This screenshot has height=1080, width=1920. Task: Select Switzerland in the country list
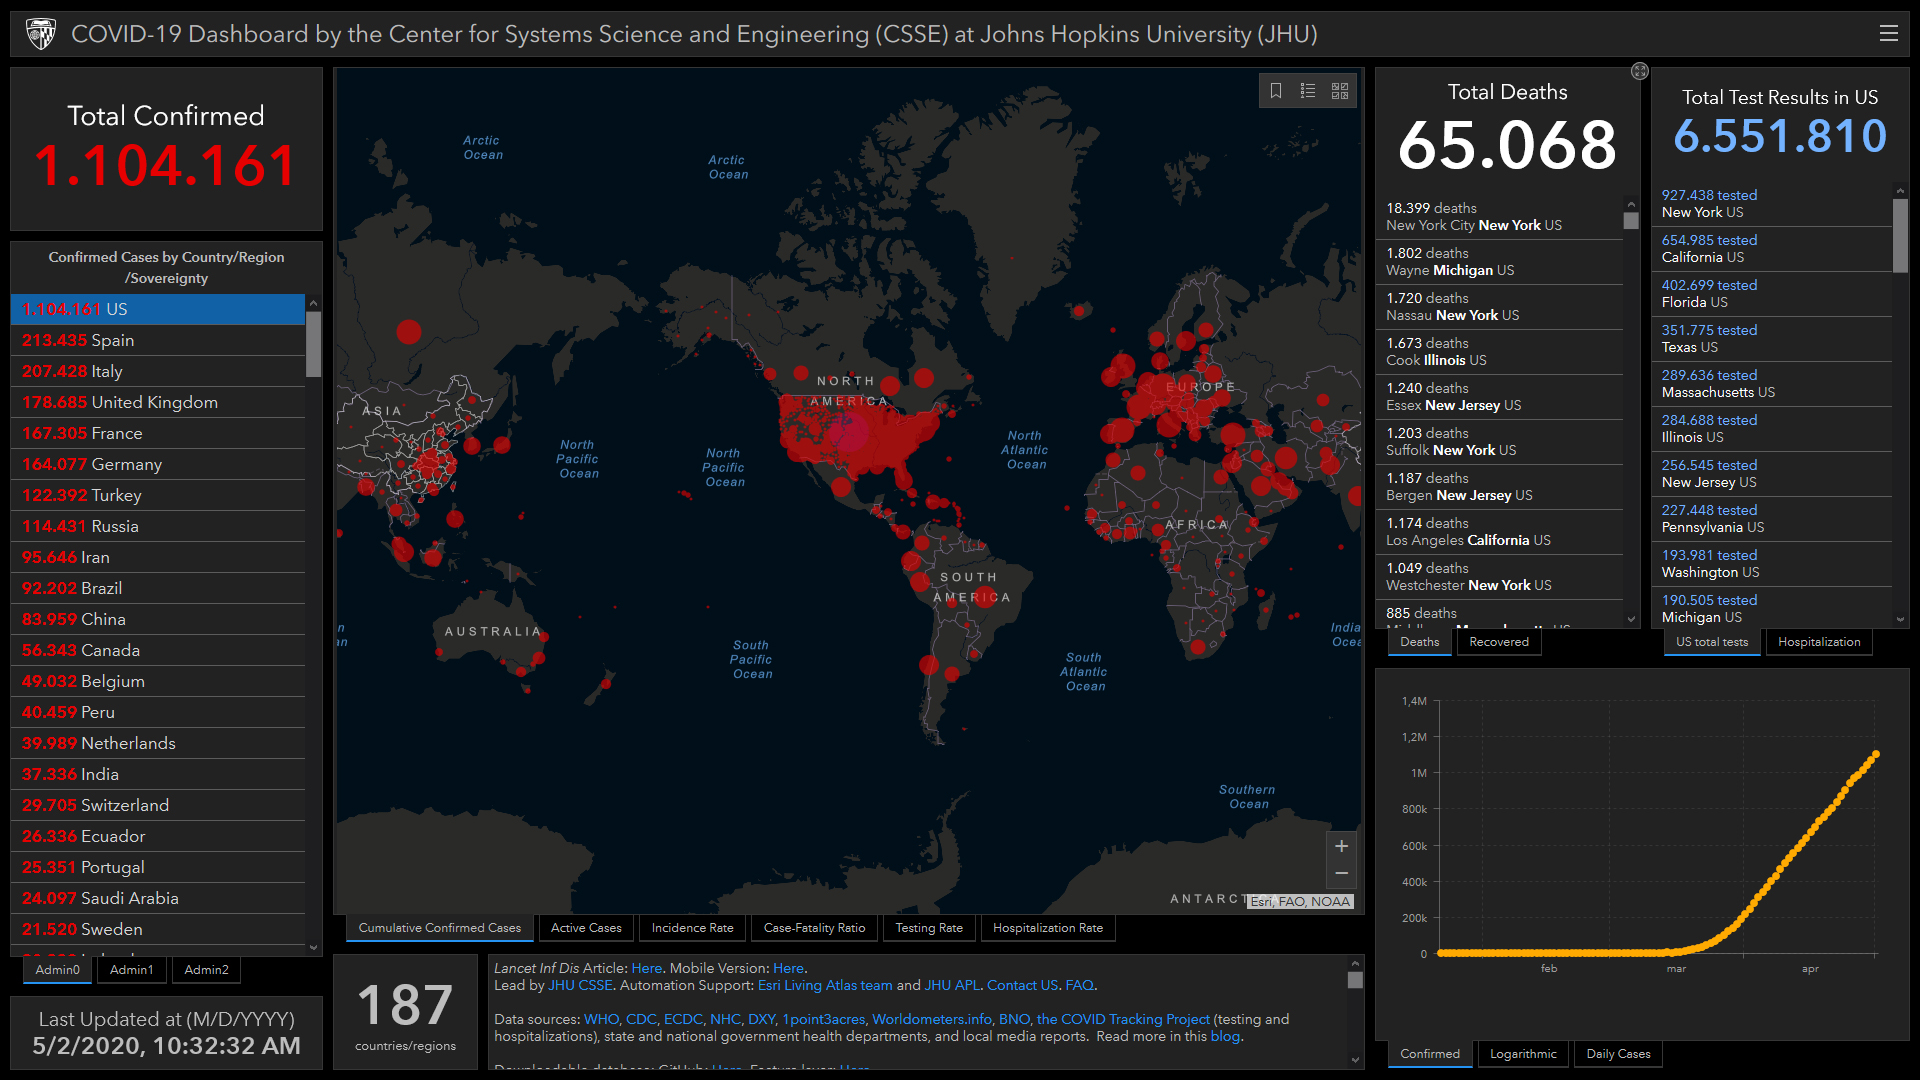coord(158,805)
